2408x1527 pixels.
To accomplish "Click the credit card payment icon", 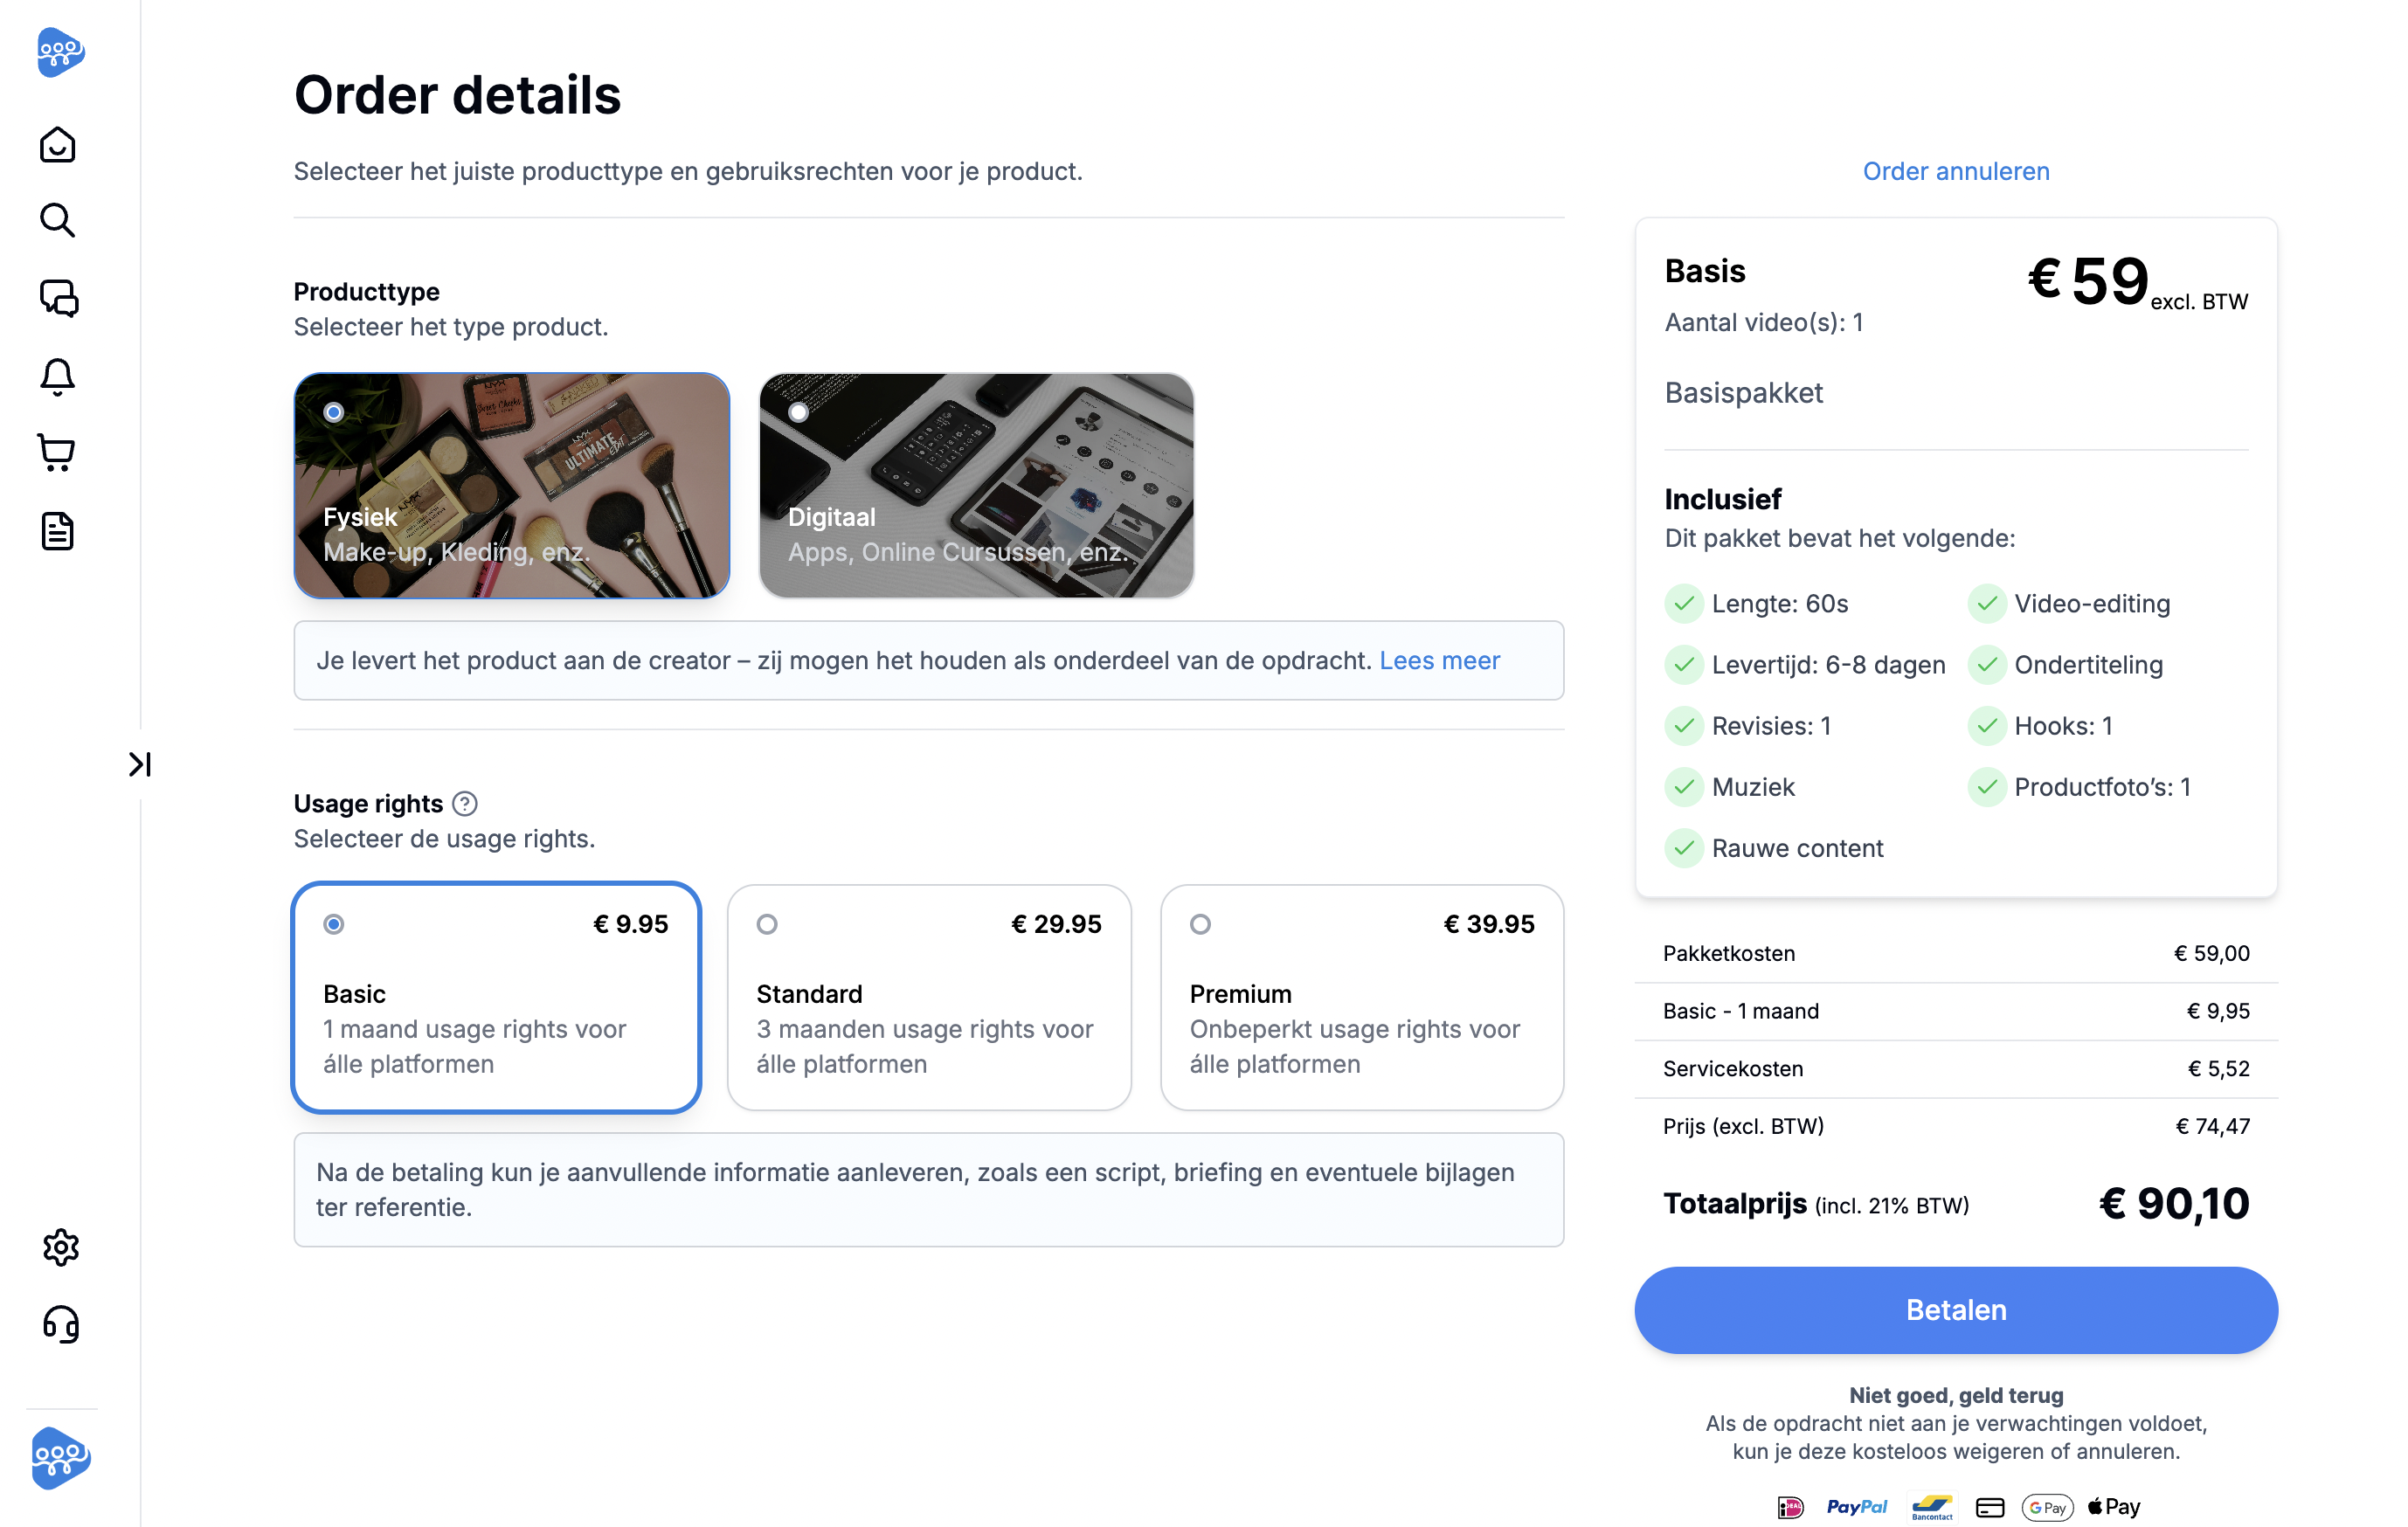I will pyautogui.click(x=1990, y=1507).
